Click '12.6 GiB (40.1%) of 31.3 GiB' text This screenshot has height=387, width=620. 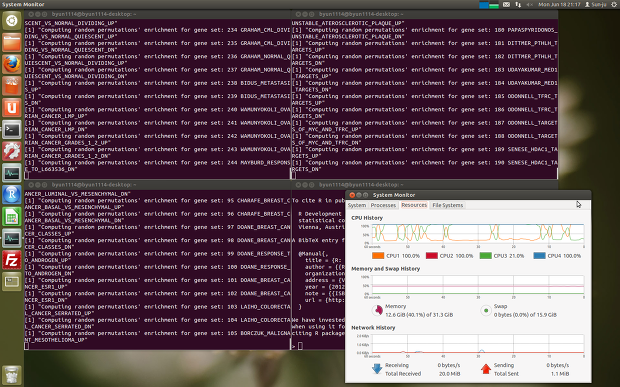coord(419,315)
